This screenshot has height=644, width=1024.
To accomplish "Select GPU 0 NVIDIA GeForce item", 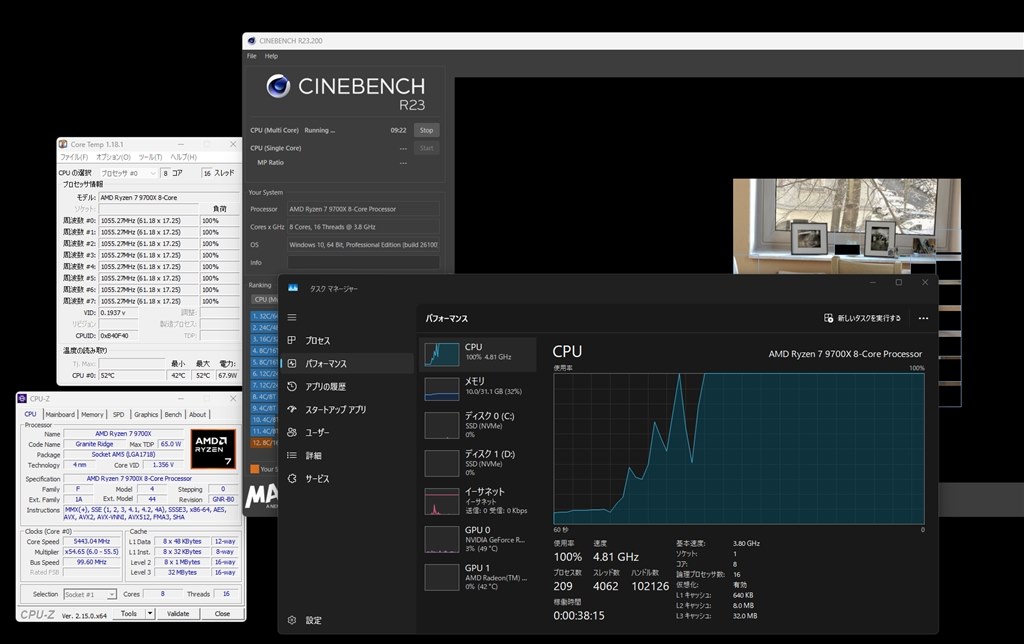I will (477, 539).
